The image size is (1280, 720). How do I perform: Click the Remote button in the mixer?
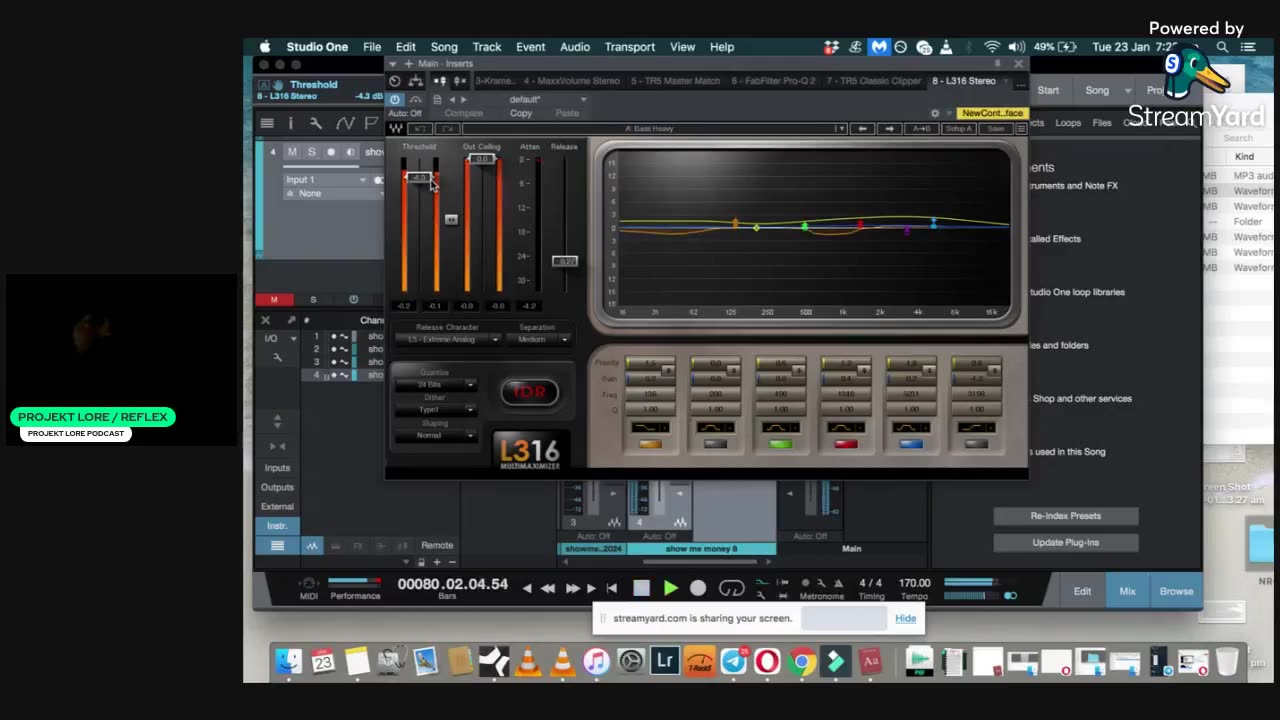click(x=437, y=545)
